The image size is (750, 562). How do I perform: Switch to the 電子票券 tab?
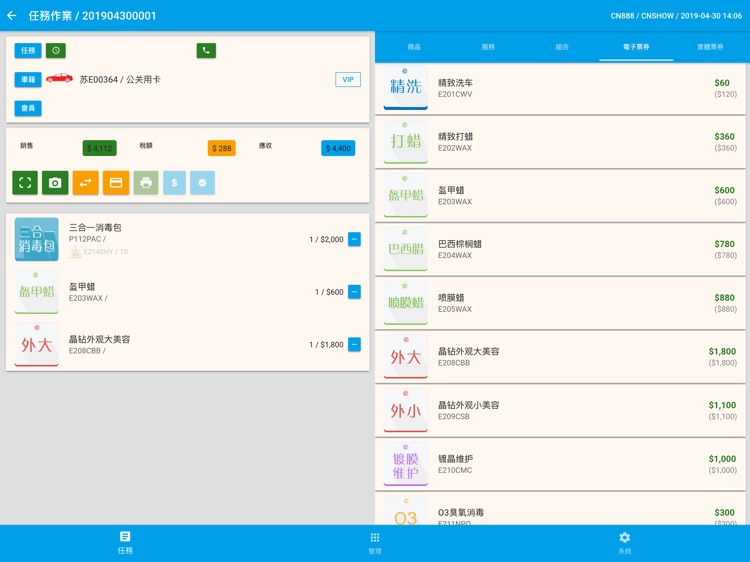(x=636, y=47)
